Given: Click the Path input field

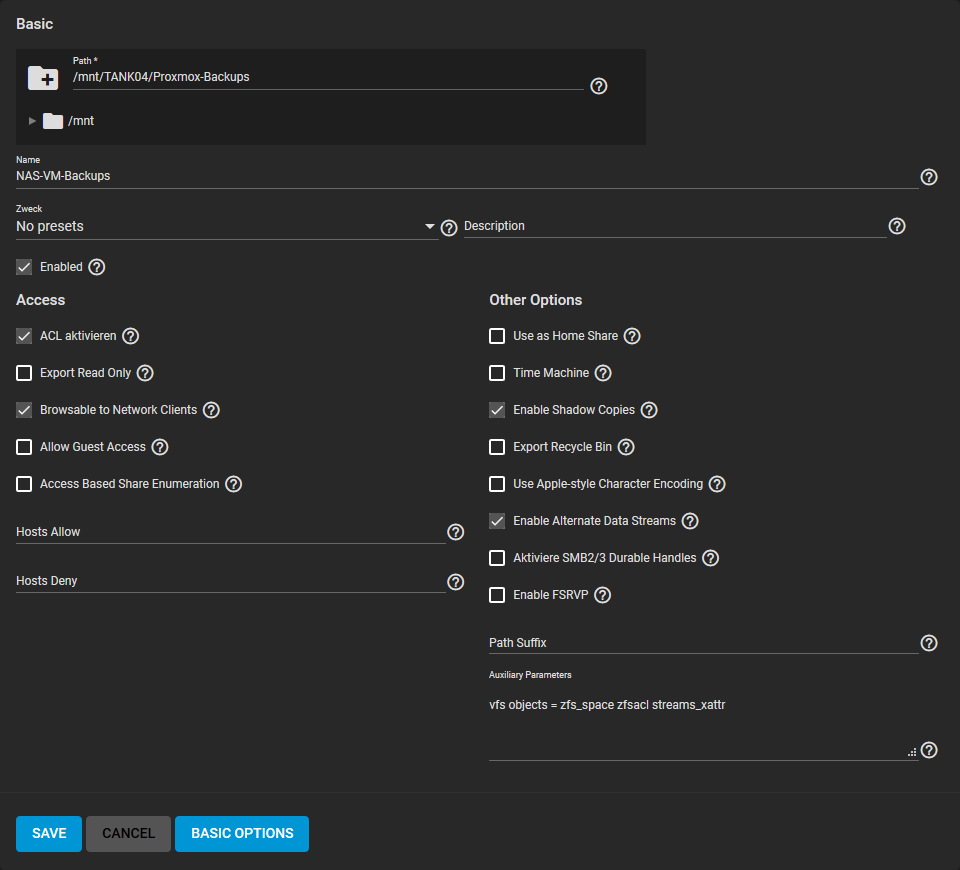Looking at the screenshot, I should 328,77.
